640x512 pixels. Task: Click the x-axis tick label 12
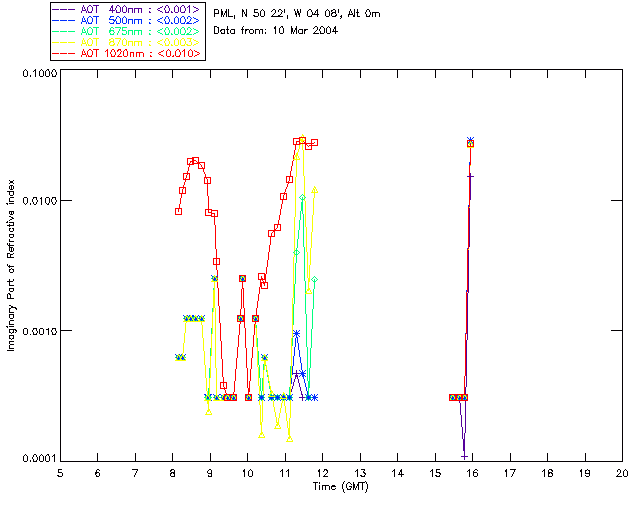pos(322,473)
